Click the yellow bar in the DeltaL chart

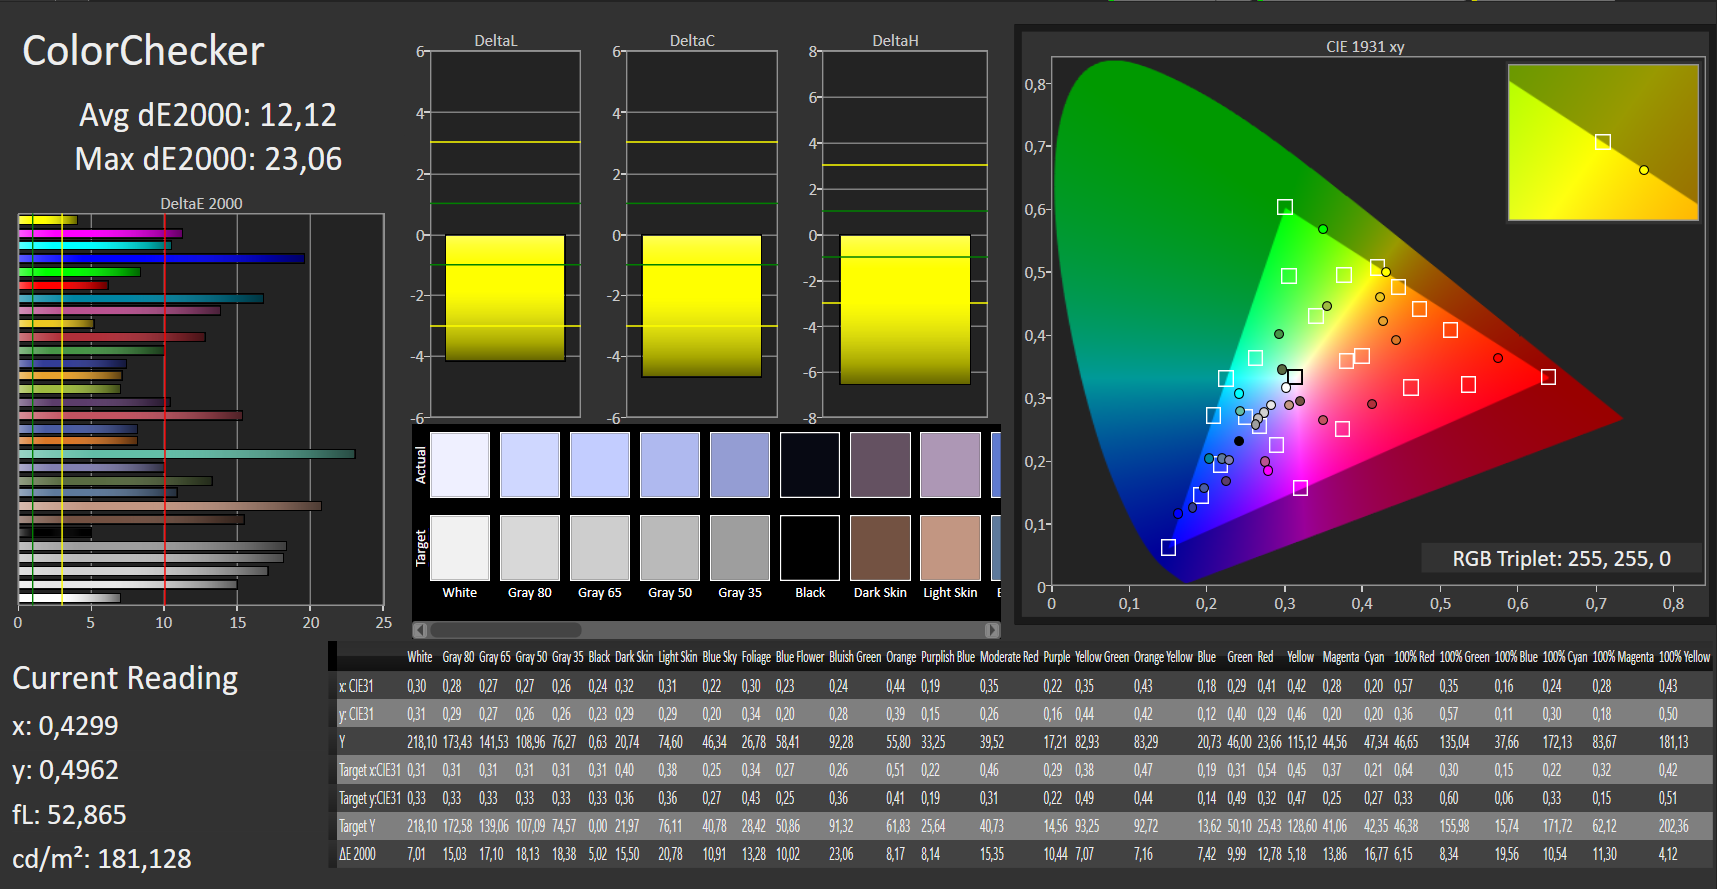[505, 298]
